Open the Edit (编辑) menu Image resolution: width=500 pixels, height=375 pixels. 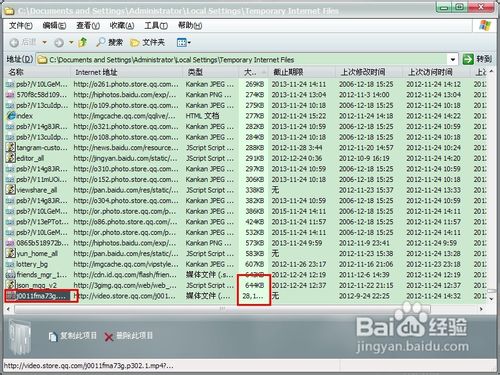point(54,26)
